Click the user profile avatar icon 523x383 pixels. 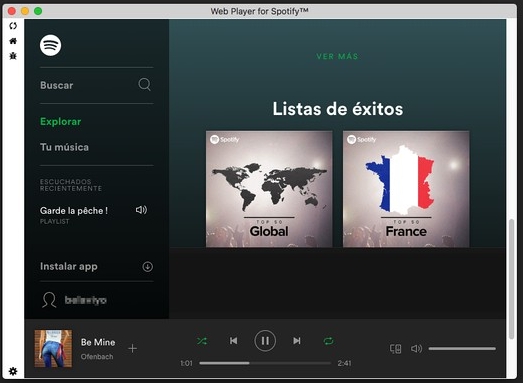[x=49, y=300]
